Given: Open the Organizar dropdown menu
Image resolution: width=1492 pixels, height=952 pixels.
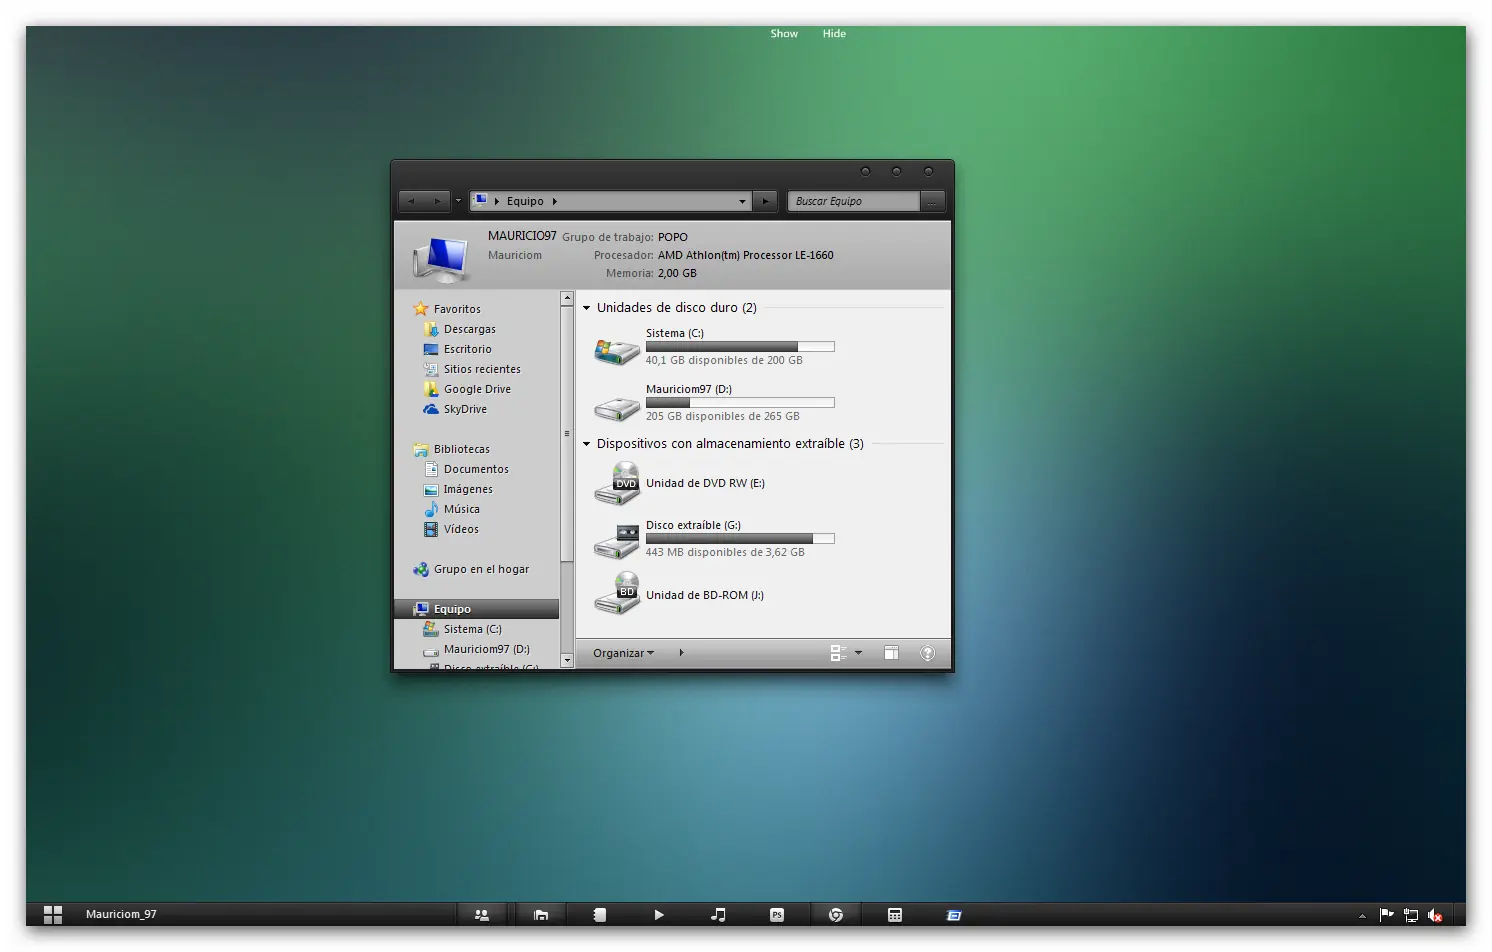Looking at the screenshot, I should coord(623,653).
